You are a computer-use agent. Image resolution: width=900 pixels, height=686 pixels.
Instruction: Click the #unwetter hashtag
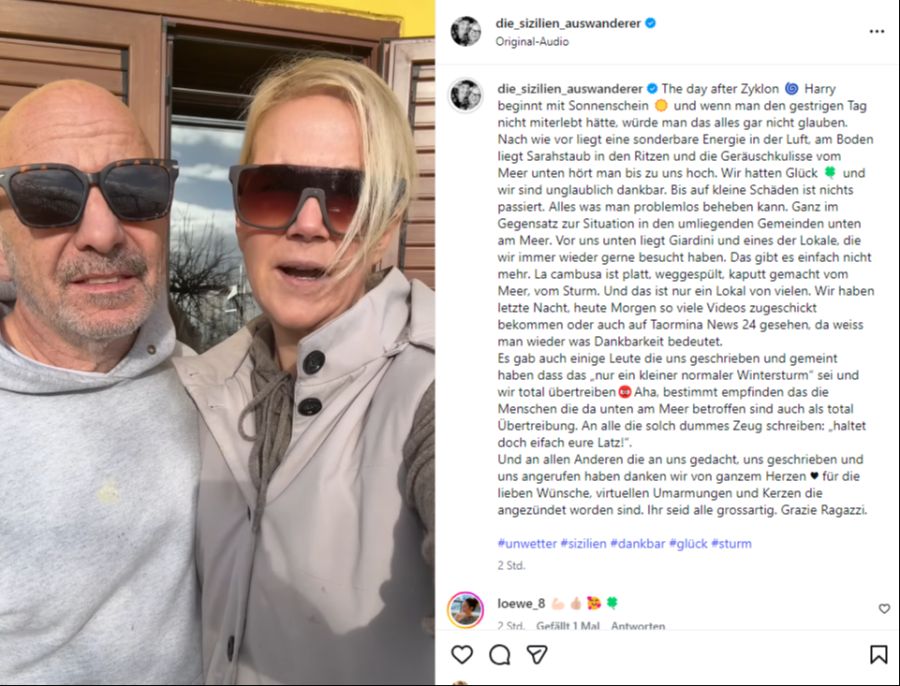527,543
